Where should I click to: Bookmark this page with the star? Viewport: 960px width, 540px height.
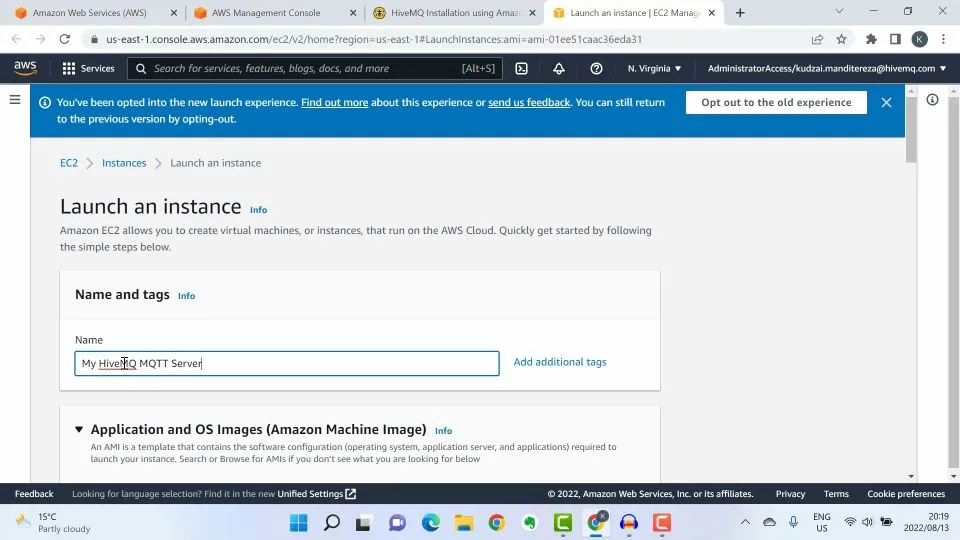coord(841,39)
